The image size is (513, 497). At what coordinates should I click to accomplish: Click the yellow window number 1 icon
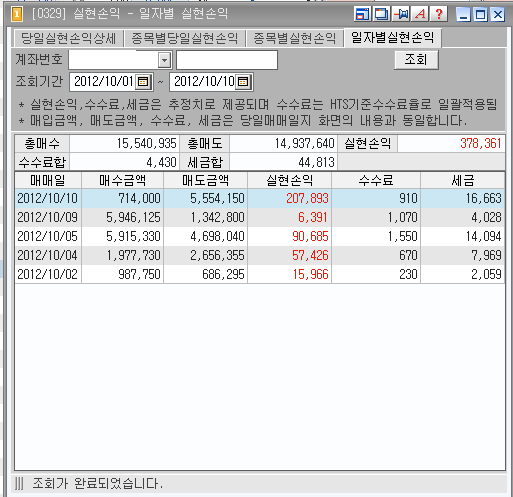click(17, 14)
